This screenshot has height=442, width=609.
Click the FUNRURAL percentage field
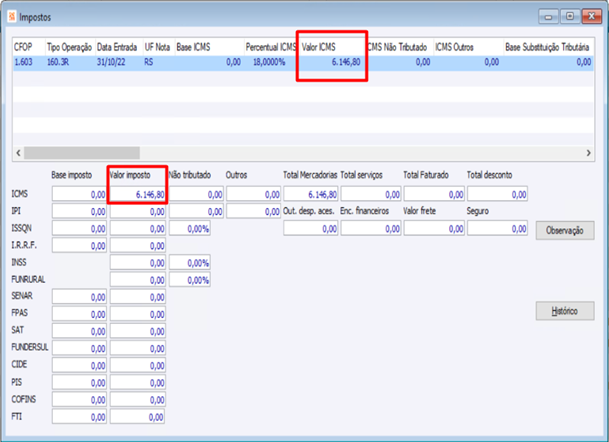pos(190,280)
